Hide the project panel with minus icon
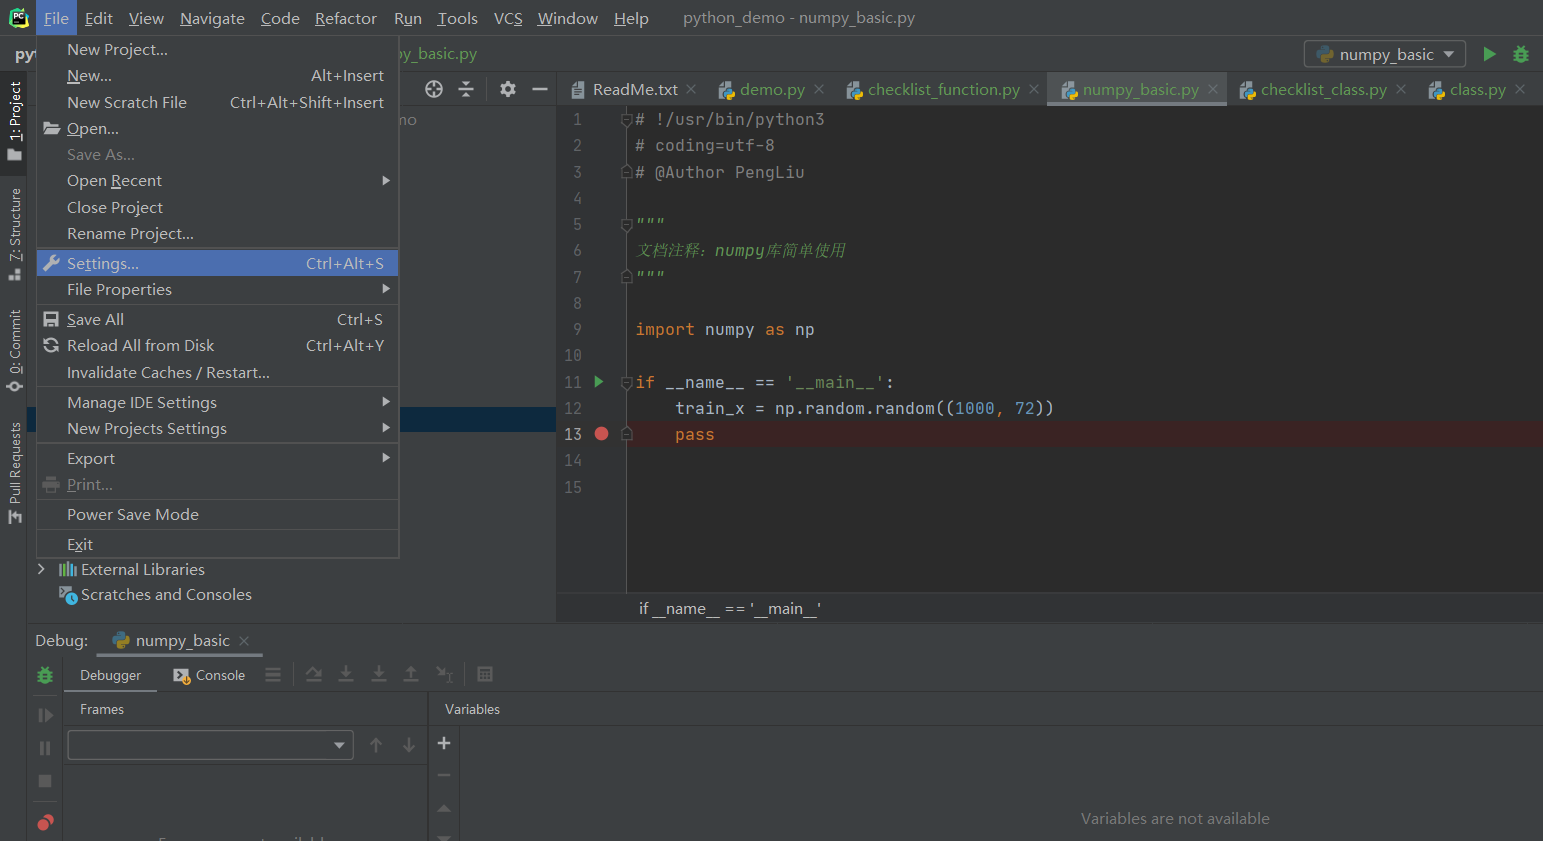The width and height of the screenshot is (1543, 841). point(540,89)
